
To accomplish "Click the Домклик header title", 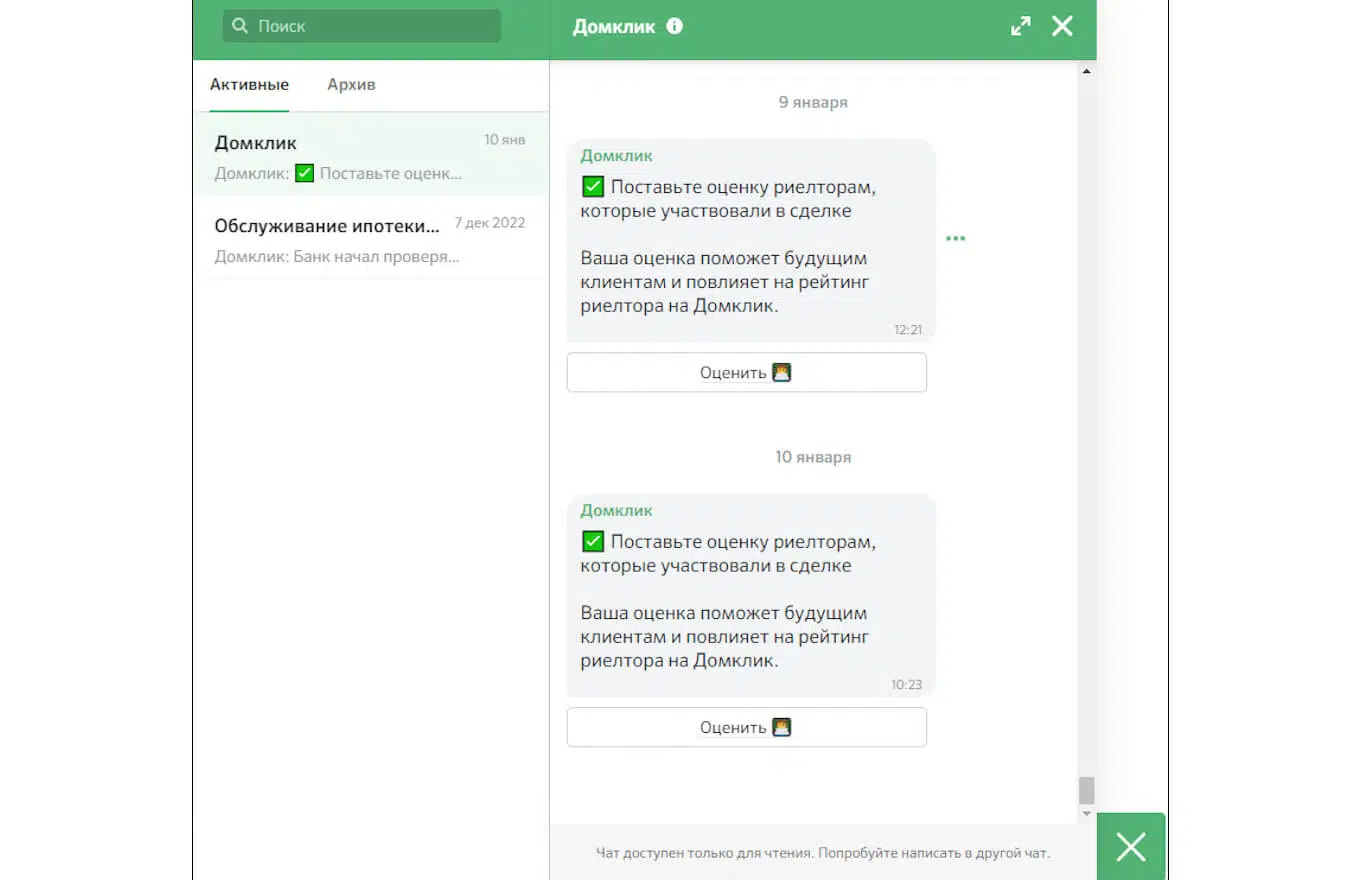I will coord(614,27).
